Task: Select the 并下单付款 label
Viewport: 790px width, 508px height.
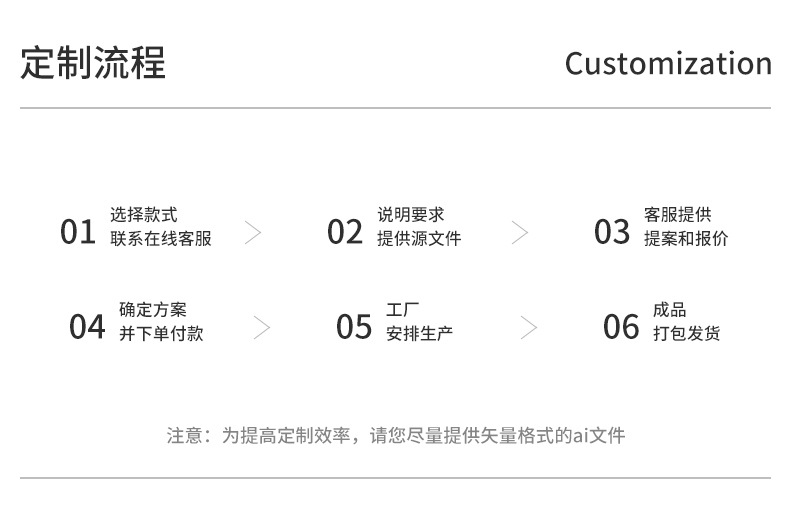Action: [161, 334]
